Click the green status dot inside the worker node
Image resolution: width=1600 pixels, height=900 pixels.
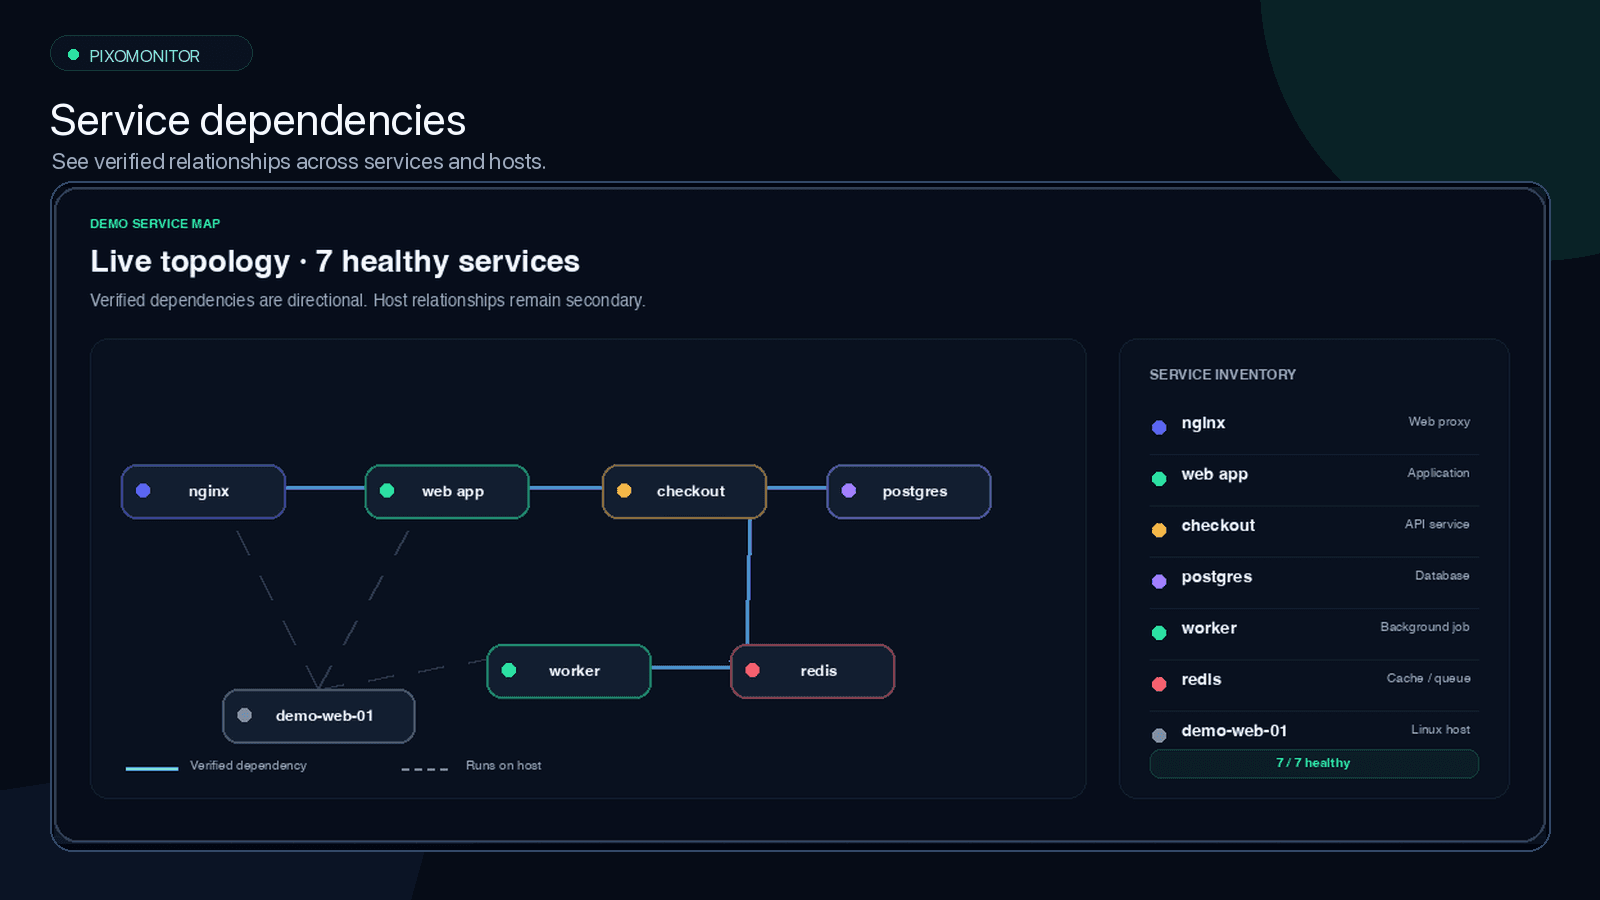pyautogui.click(x=509, y=670)
